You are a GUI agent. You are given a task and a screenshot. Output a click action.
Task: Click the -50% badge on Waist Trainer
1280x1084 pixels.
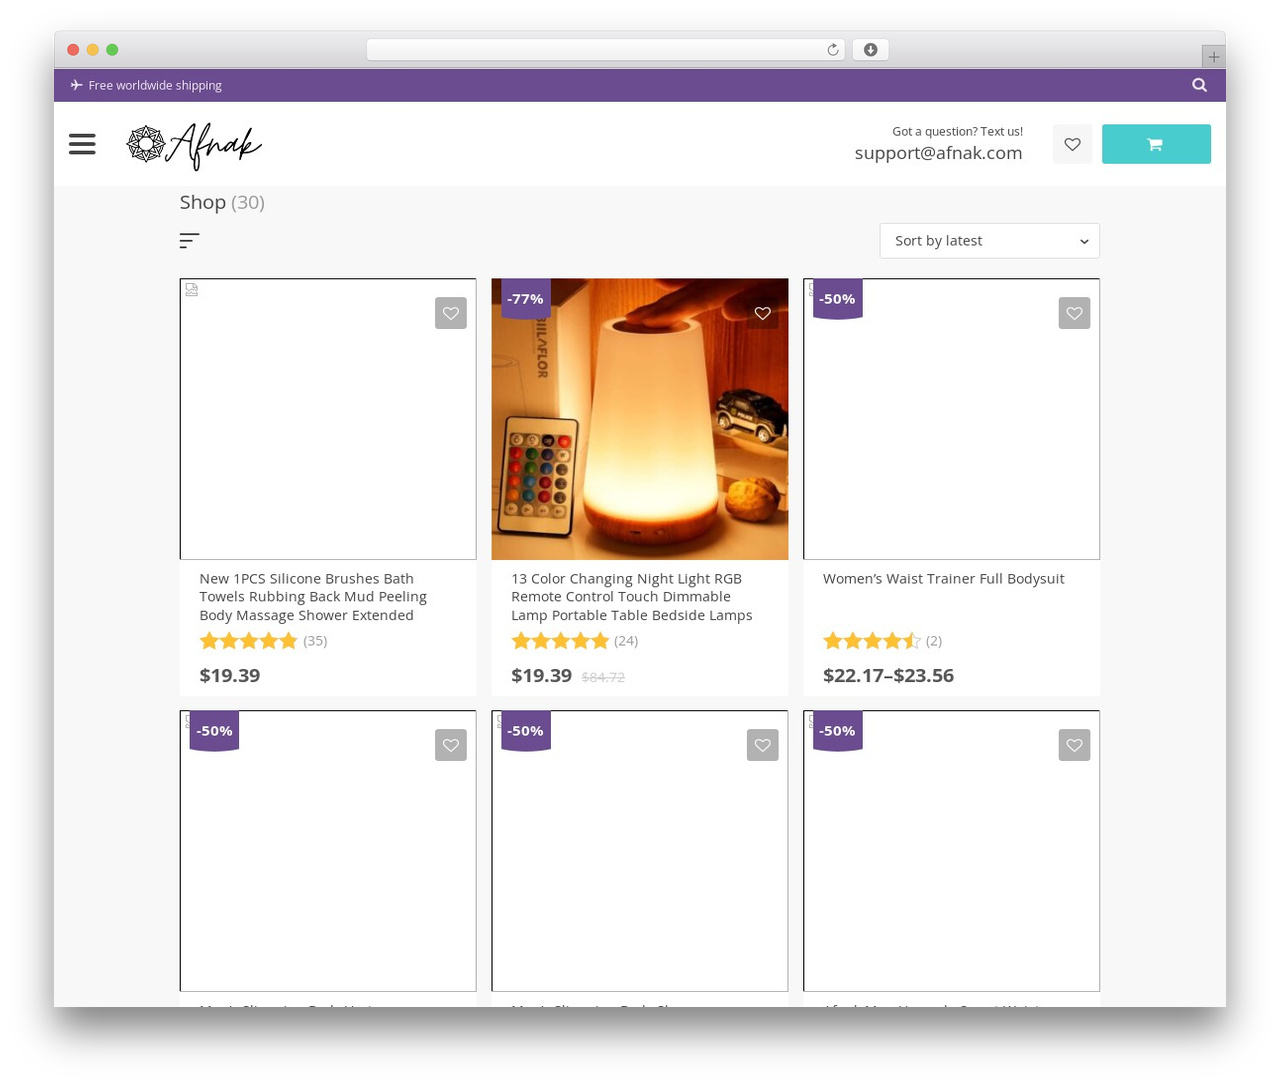(x=837, y=298)
